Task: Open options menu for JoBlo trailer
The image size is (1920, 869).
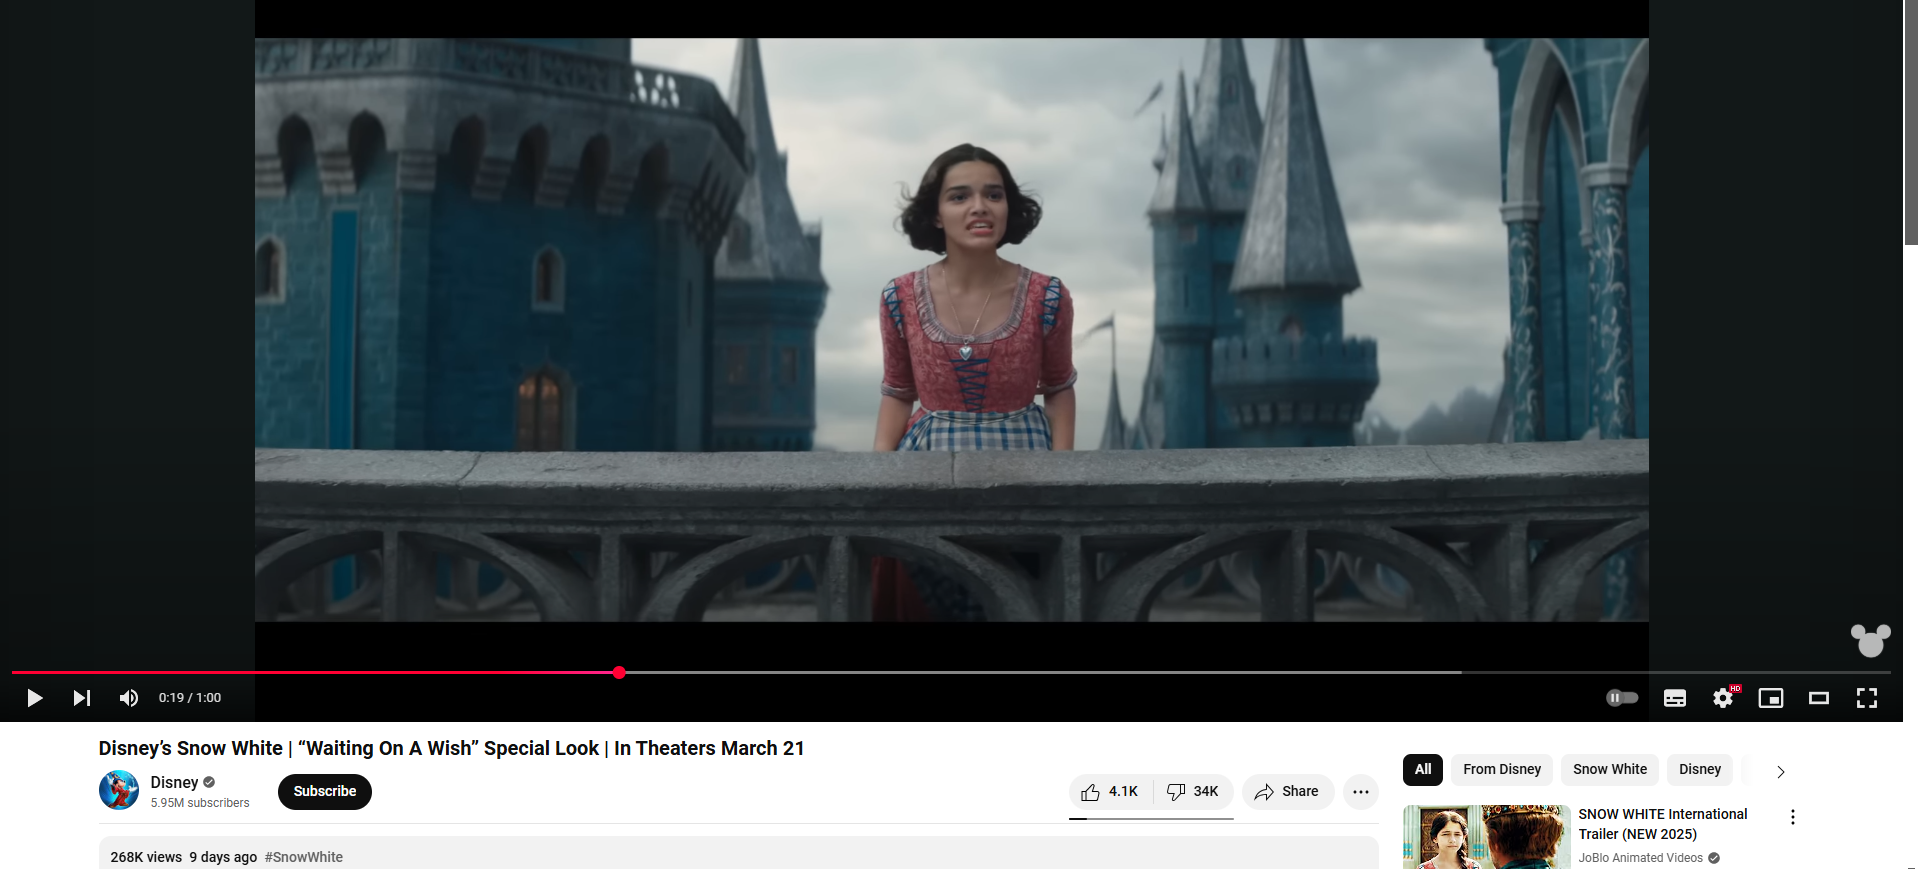Action: pos(1792,818)
